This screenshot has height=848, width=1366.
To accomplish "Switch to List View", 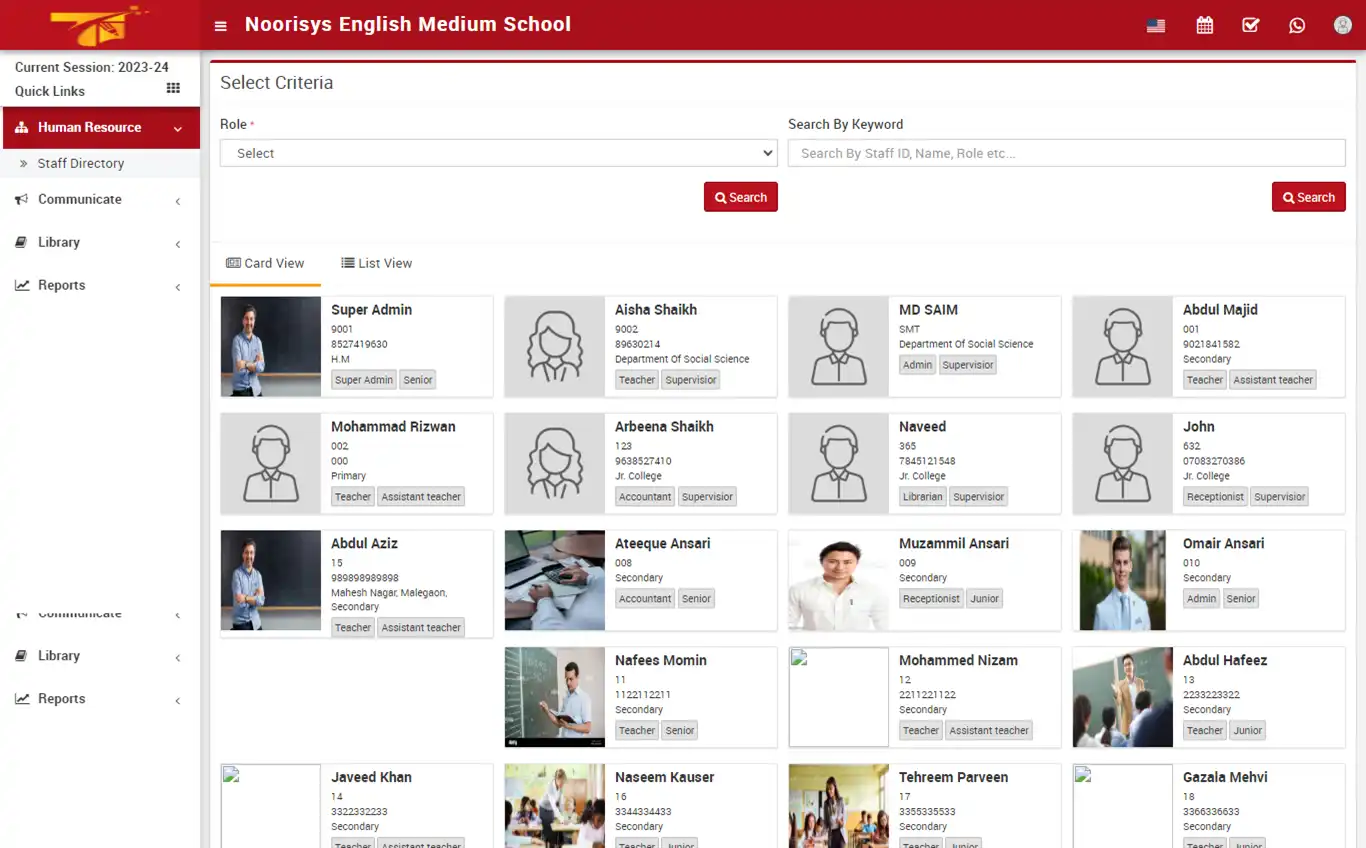I will point(377,263).
